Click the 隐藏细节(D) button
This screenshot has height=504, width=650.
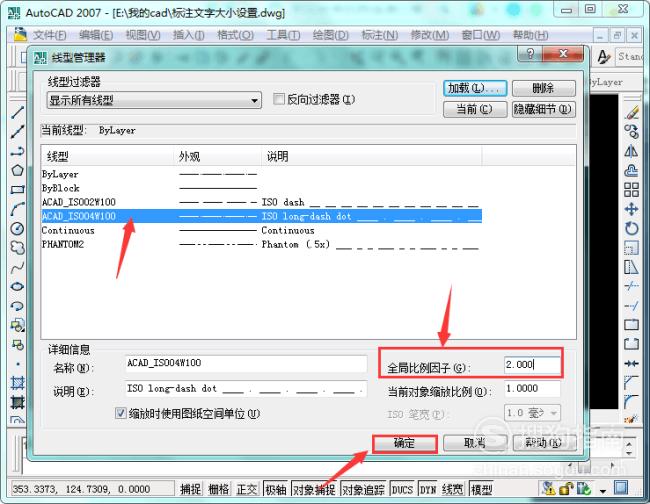pos(544,109)
